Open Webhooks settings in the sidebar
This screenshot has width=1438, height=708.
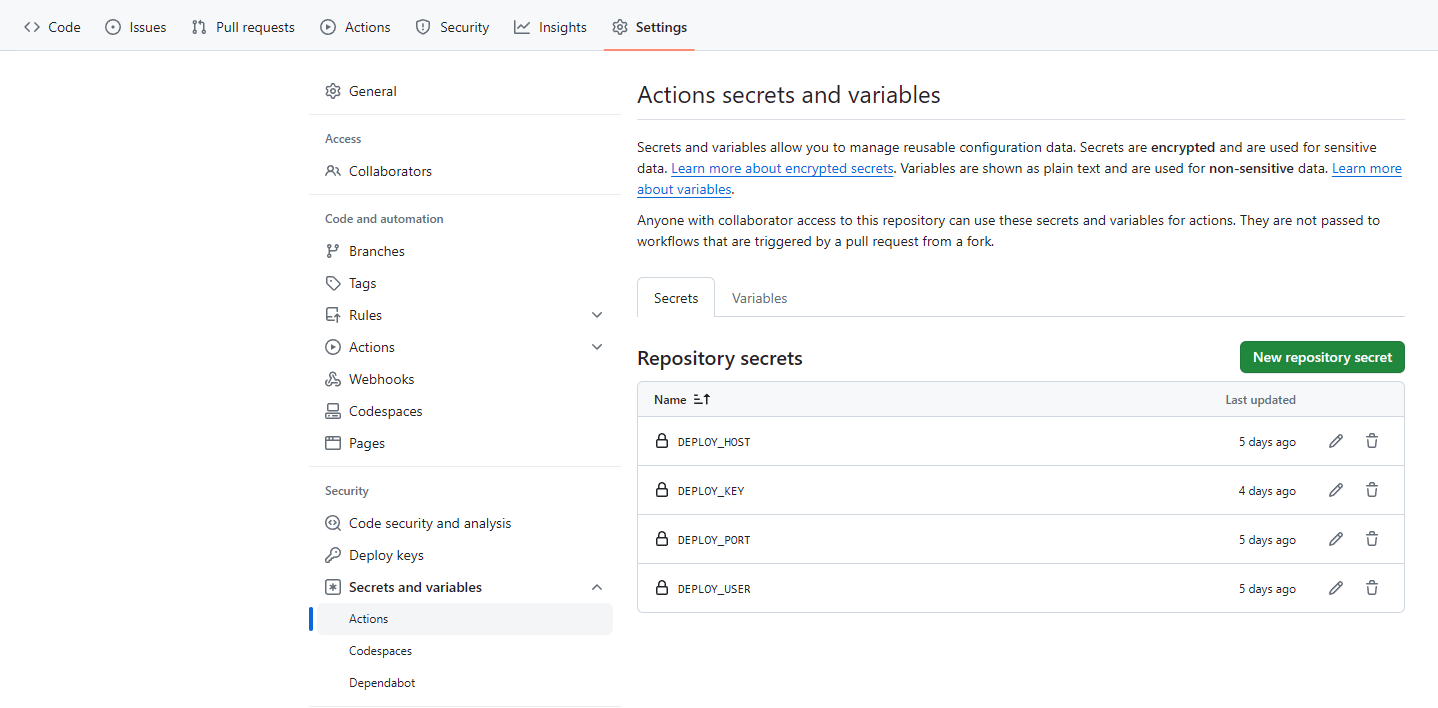[381, 379]
